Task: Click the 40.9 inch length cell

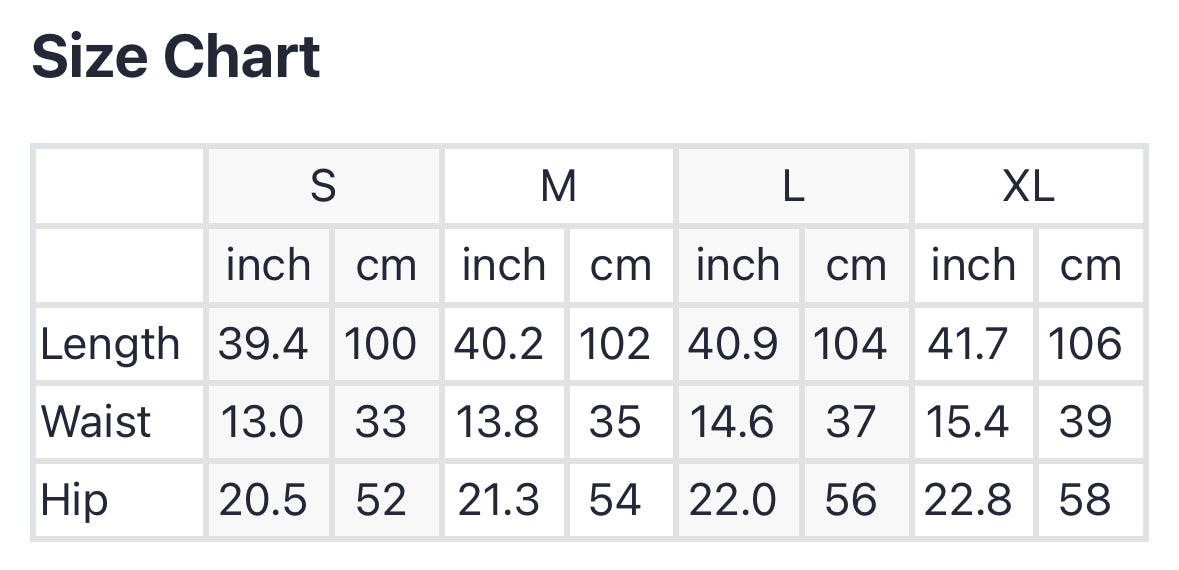Action: pos(734,344)
